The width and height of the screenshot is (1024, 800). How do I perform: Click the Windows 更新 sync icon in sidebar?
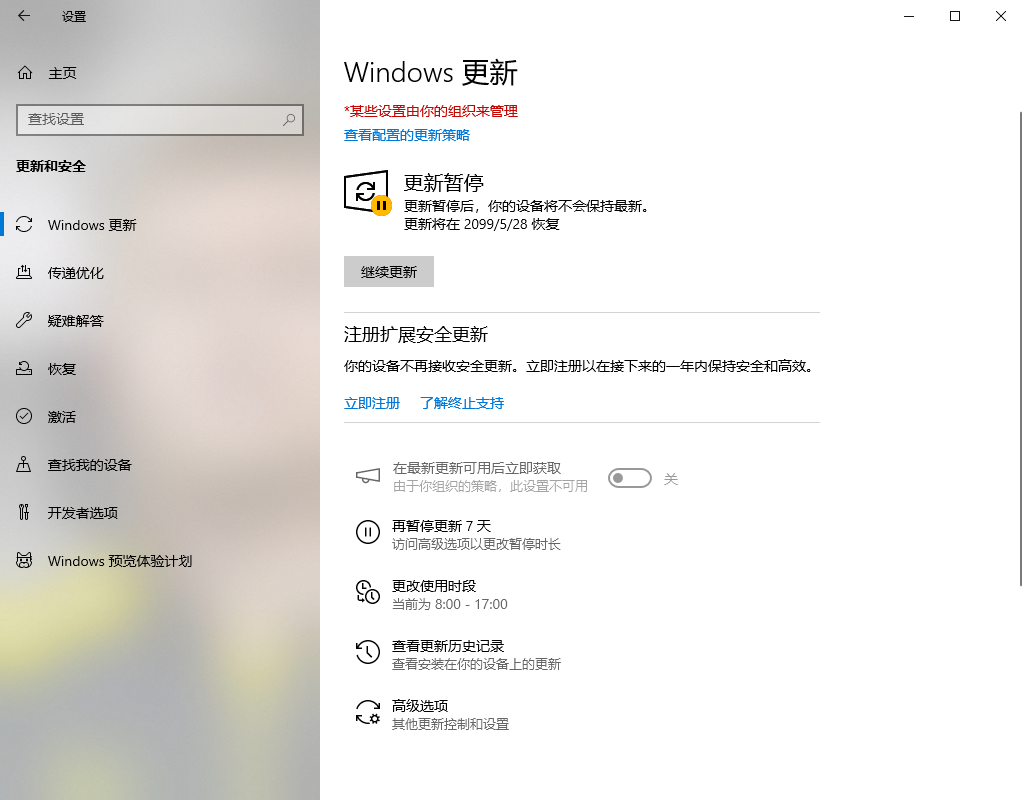click(x=24, y=225)
